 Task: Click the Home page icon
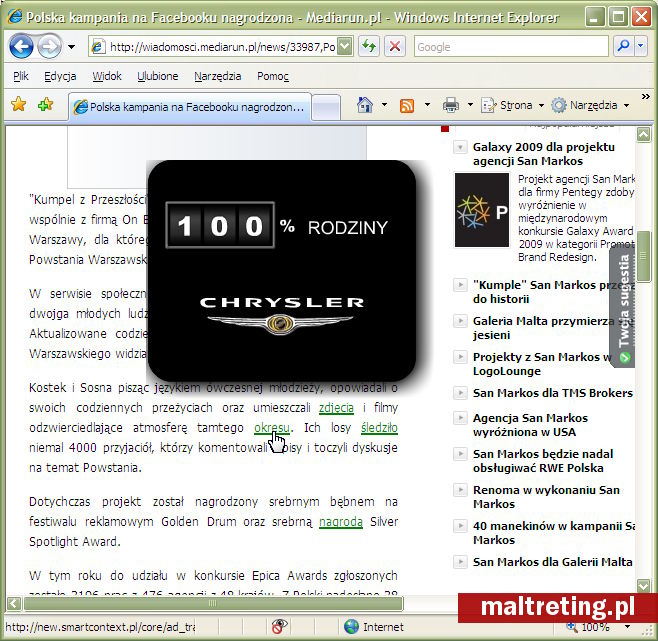tap(364, 105)
